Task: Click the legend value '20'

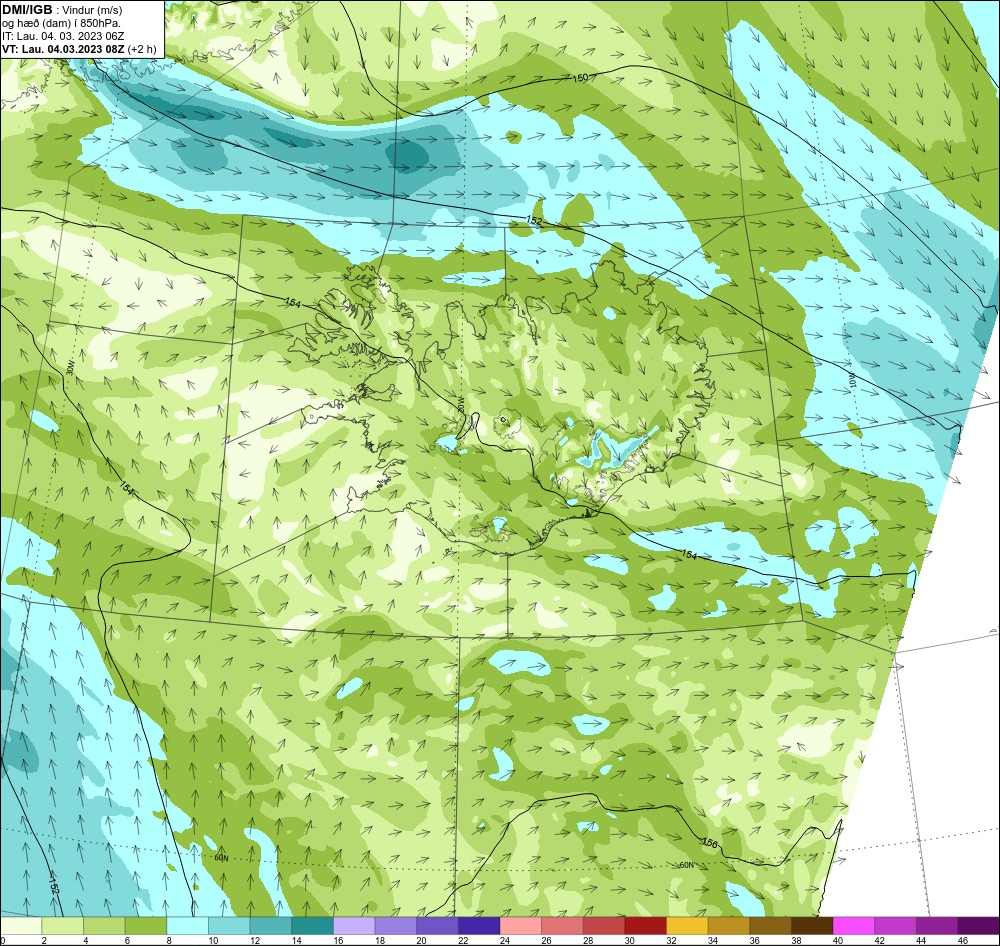Action: pyautogui.click(x=422, y=940)
